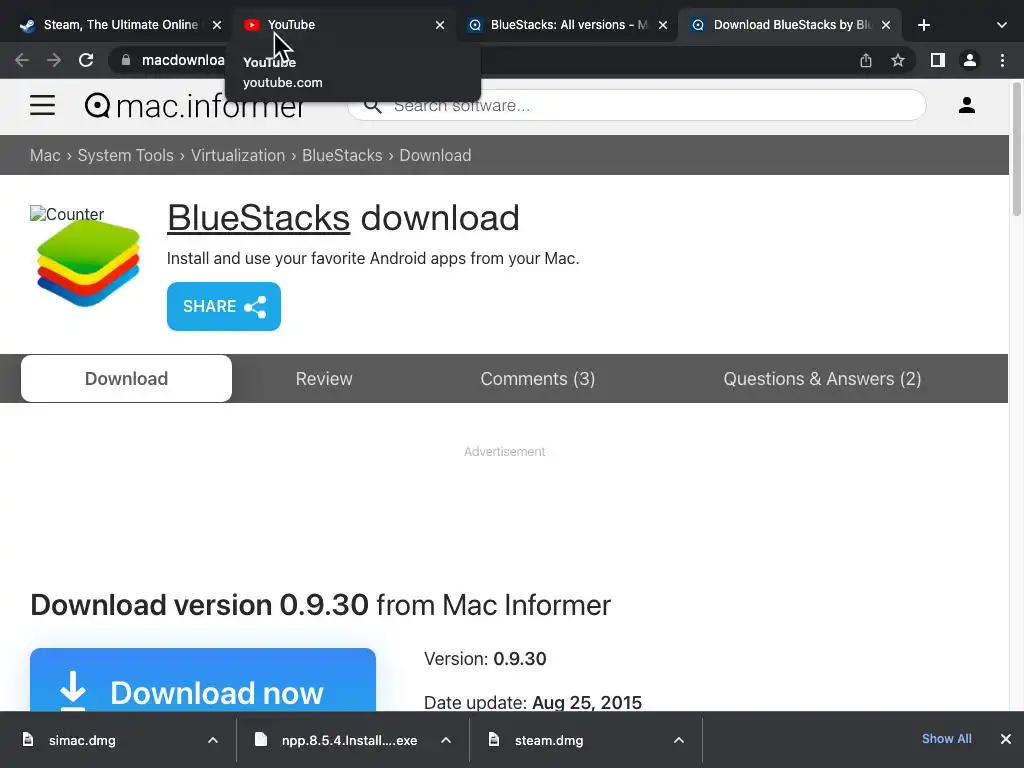Viewport: 1024px width, 768px height.
Task: Open BlueStacks breadcrumb link
Action: point(342,155)
